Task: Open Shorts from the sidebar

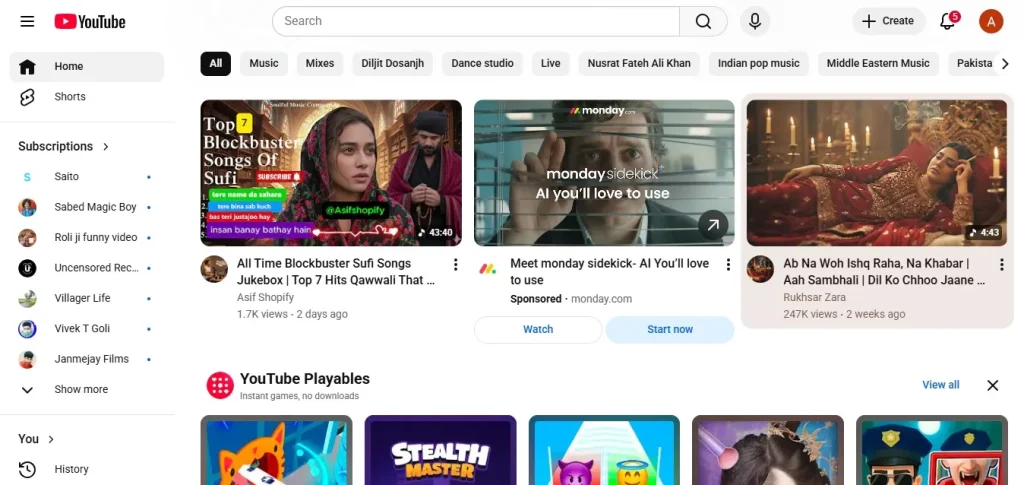Action: click(86, 97)
